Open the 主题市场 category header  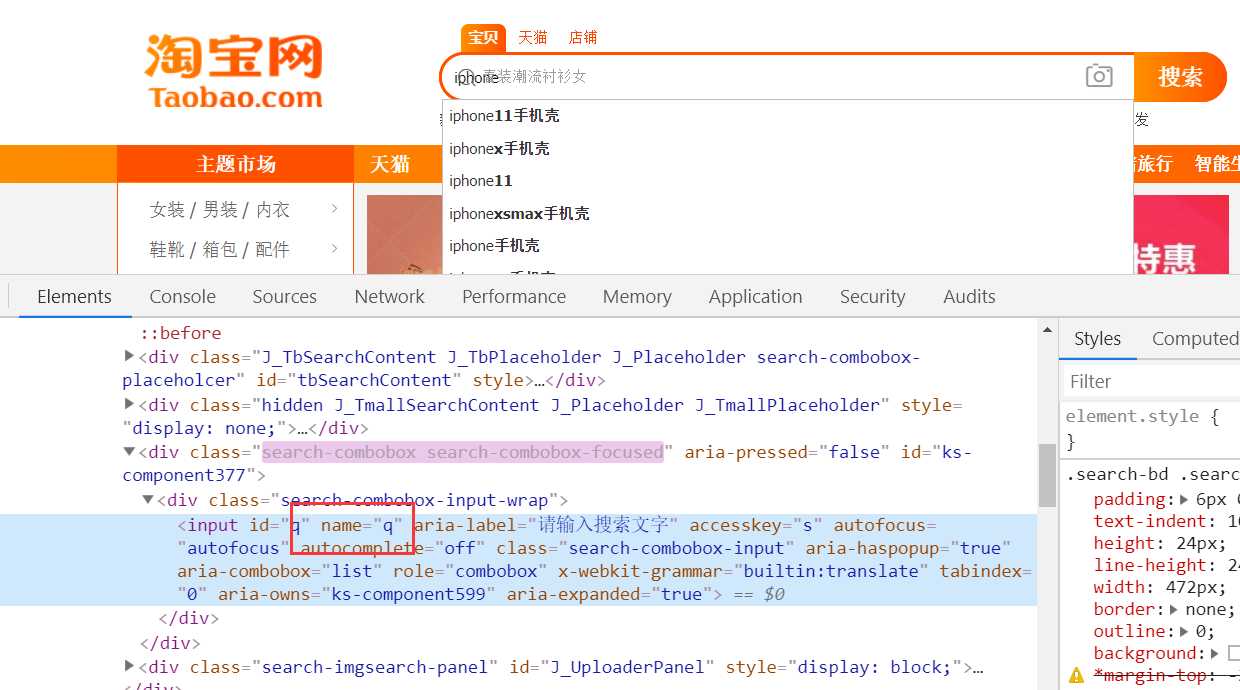236,164
